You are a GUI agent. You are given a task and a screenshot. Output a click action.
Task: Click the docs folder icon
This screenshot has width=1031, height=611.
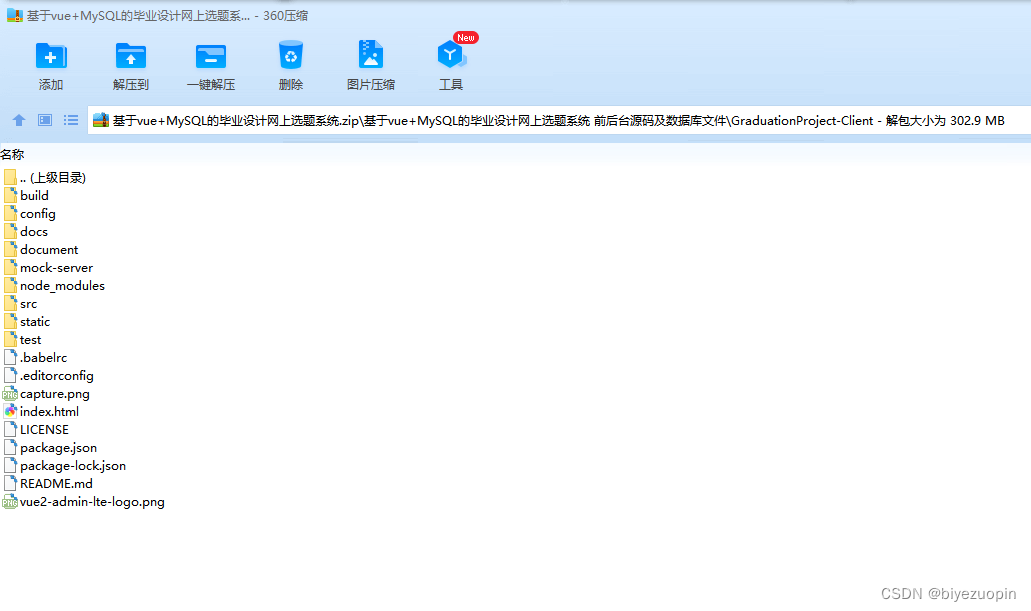[x=10, y=232]
